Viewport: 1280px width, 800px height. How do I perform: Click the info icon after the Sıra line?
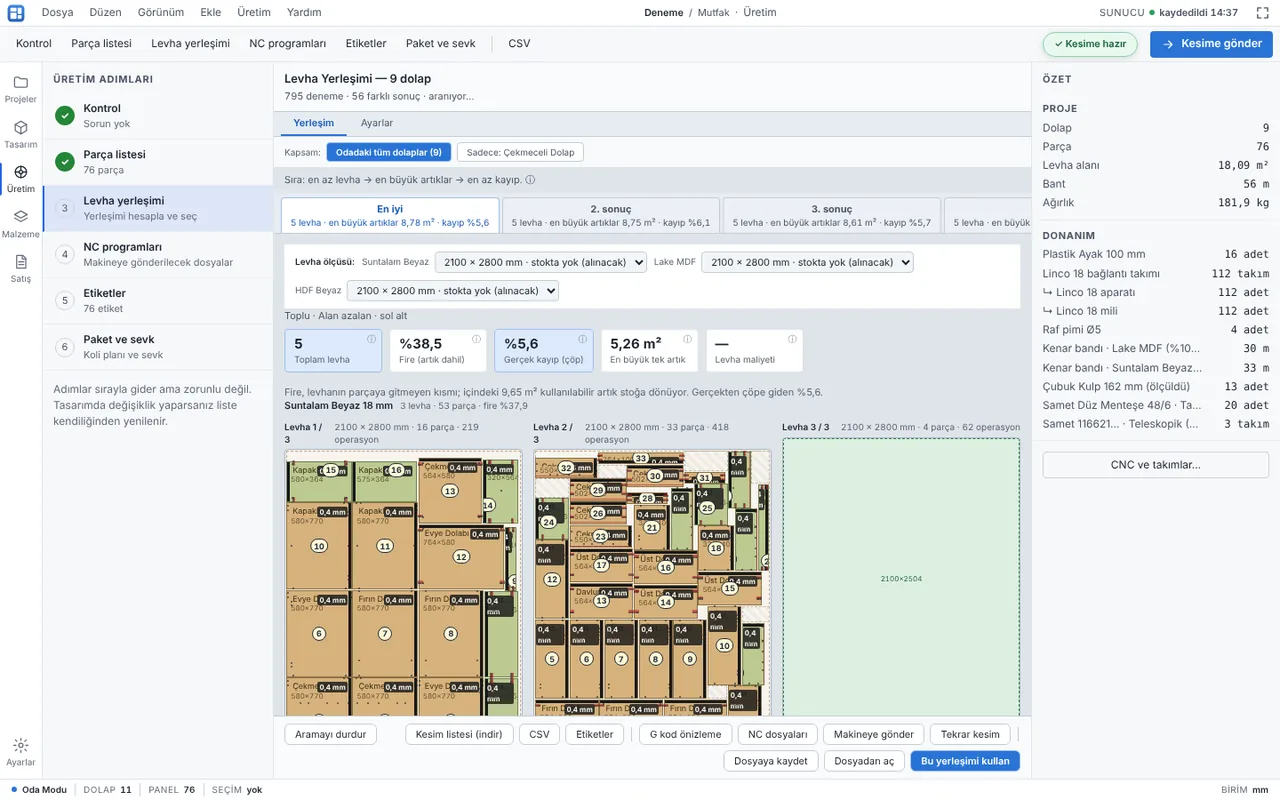530,180
